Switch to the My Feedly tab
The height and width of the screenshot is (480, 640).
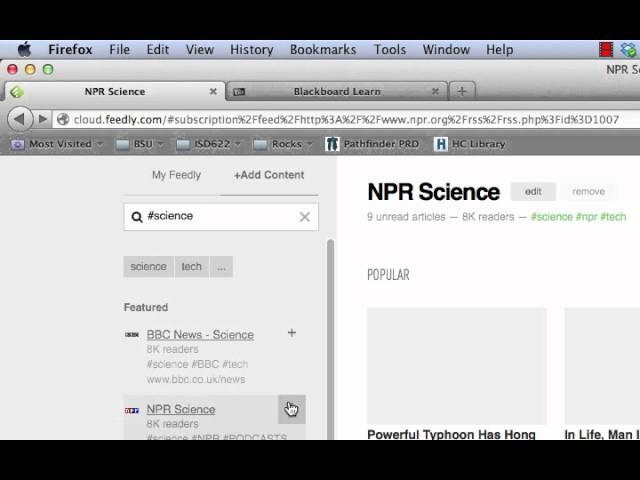[176, 175]
